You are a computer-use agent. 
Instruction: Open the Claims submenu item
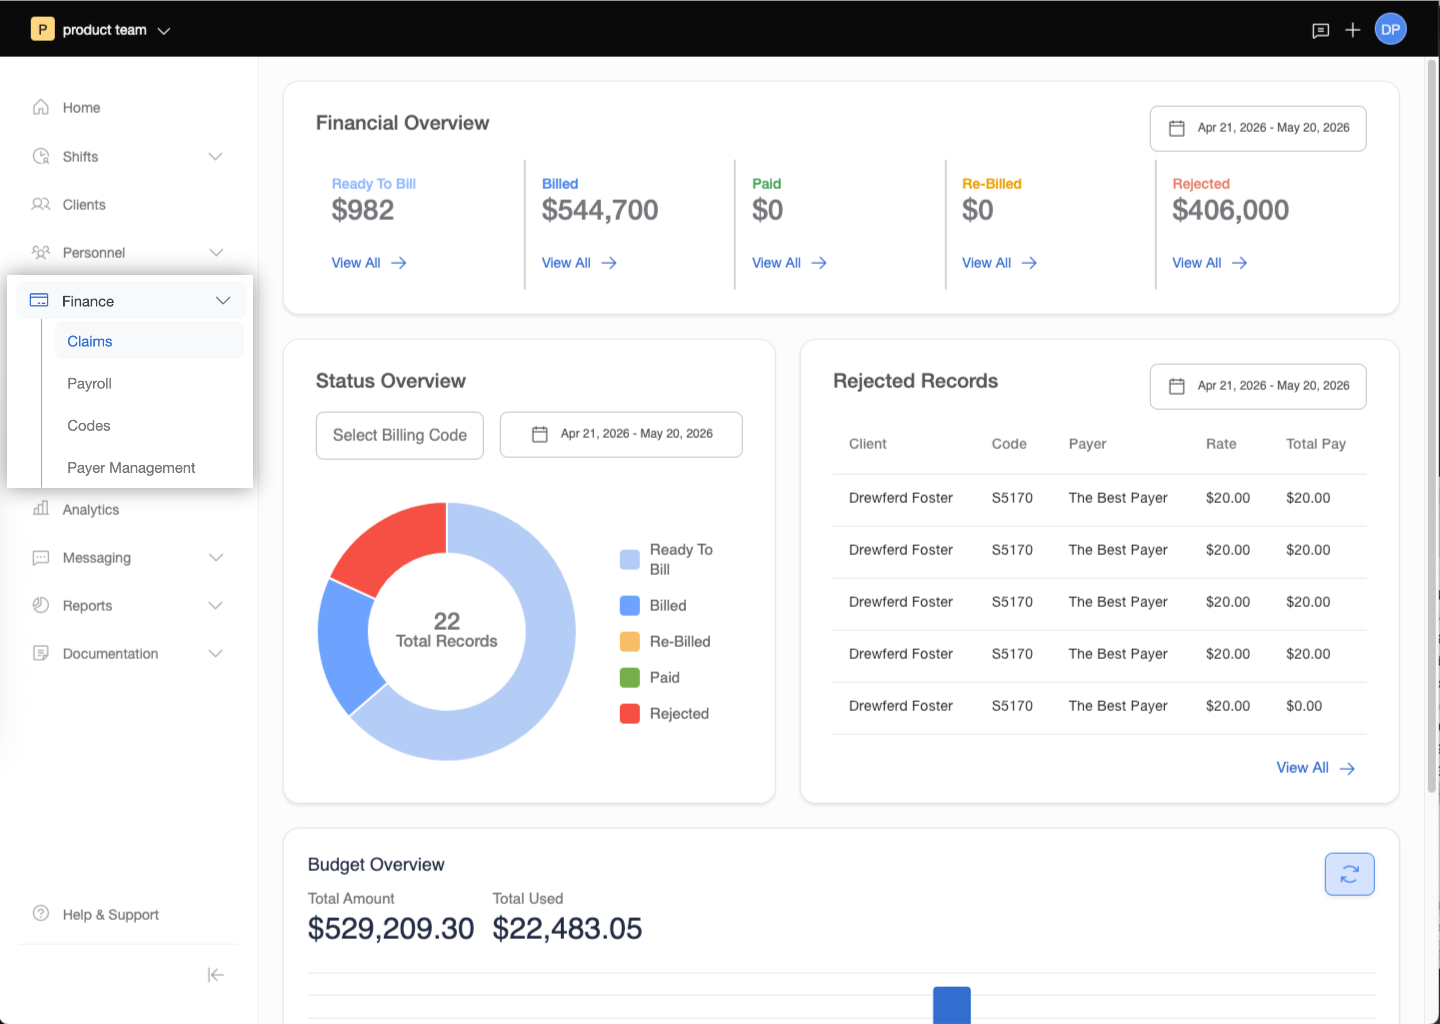pos(149,341)
